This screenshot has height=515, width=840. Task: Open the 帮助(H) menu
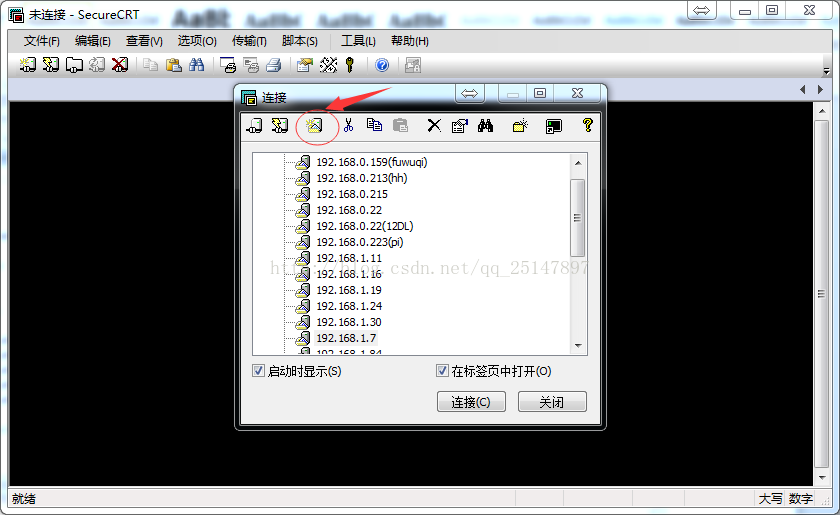pos(410,41)
